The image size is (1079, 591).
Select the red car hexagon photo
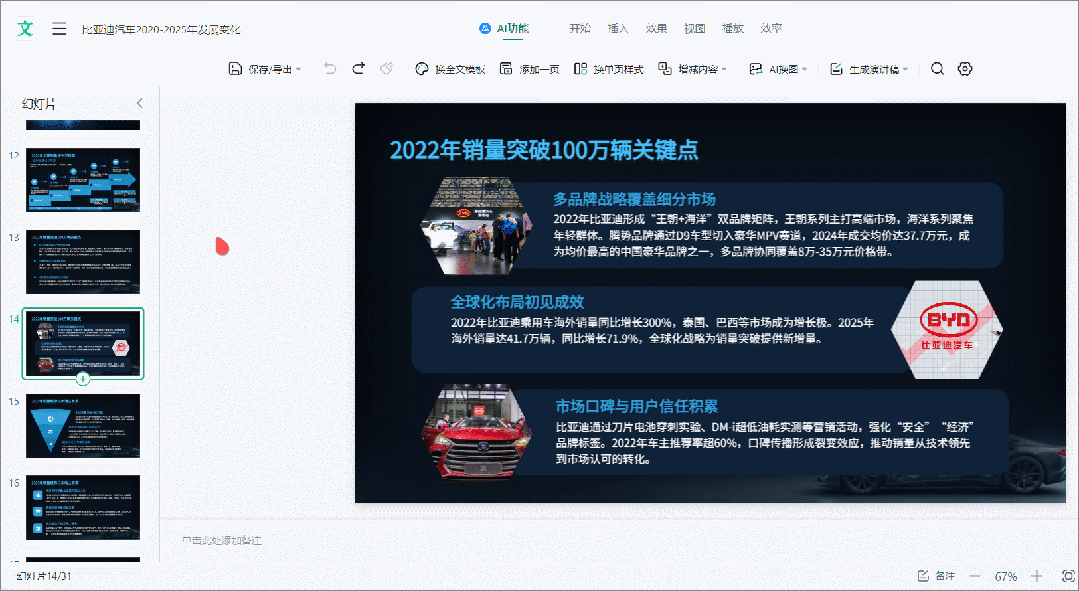click(477, 432)
